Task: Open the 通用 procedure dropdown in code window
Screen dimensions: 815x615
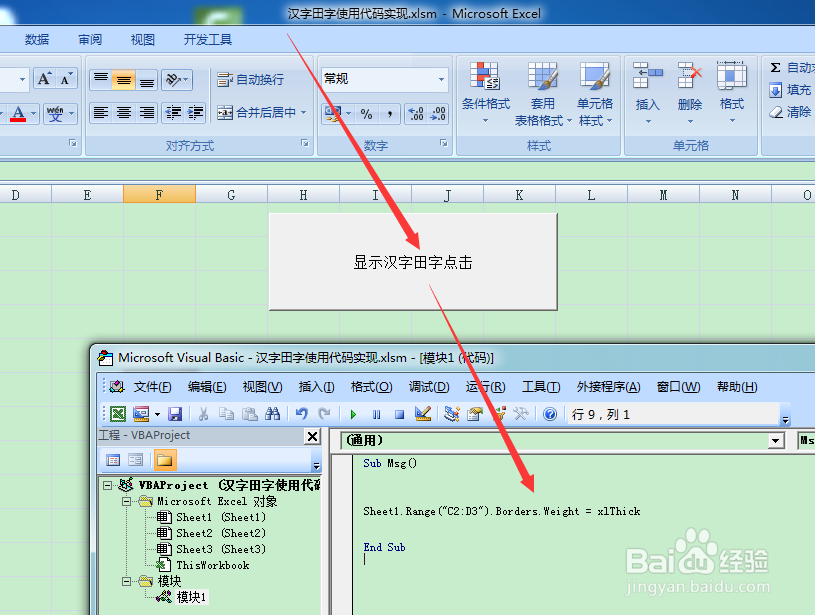Action: pos(775,440)
